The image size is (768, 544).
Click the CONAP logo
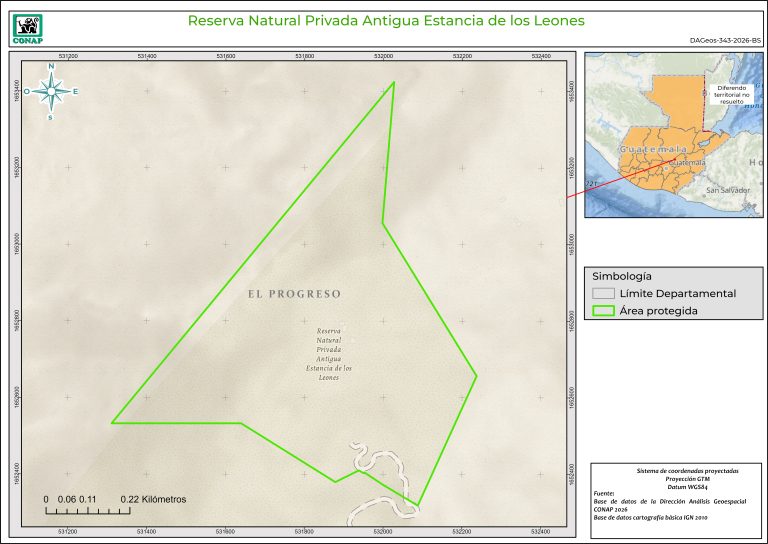(x=24, y=25)
